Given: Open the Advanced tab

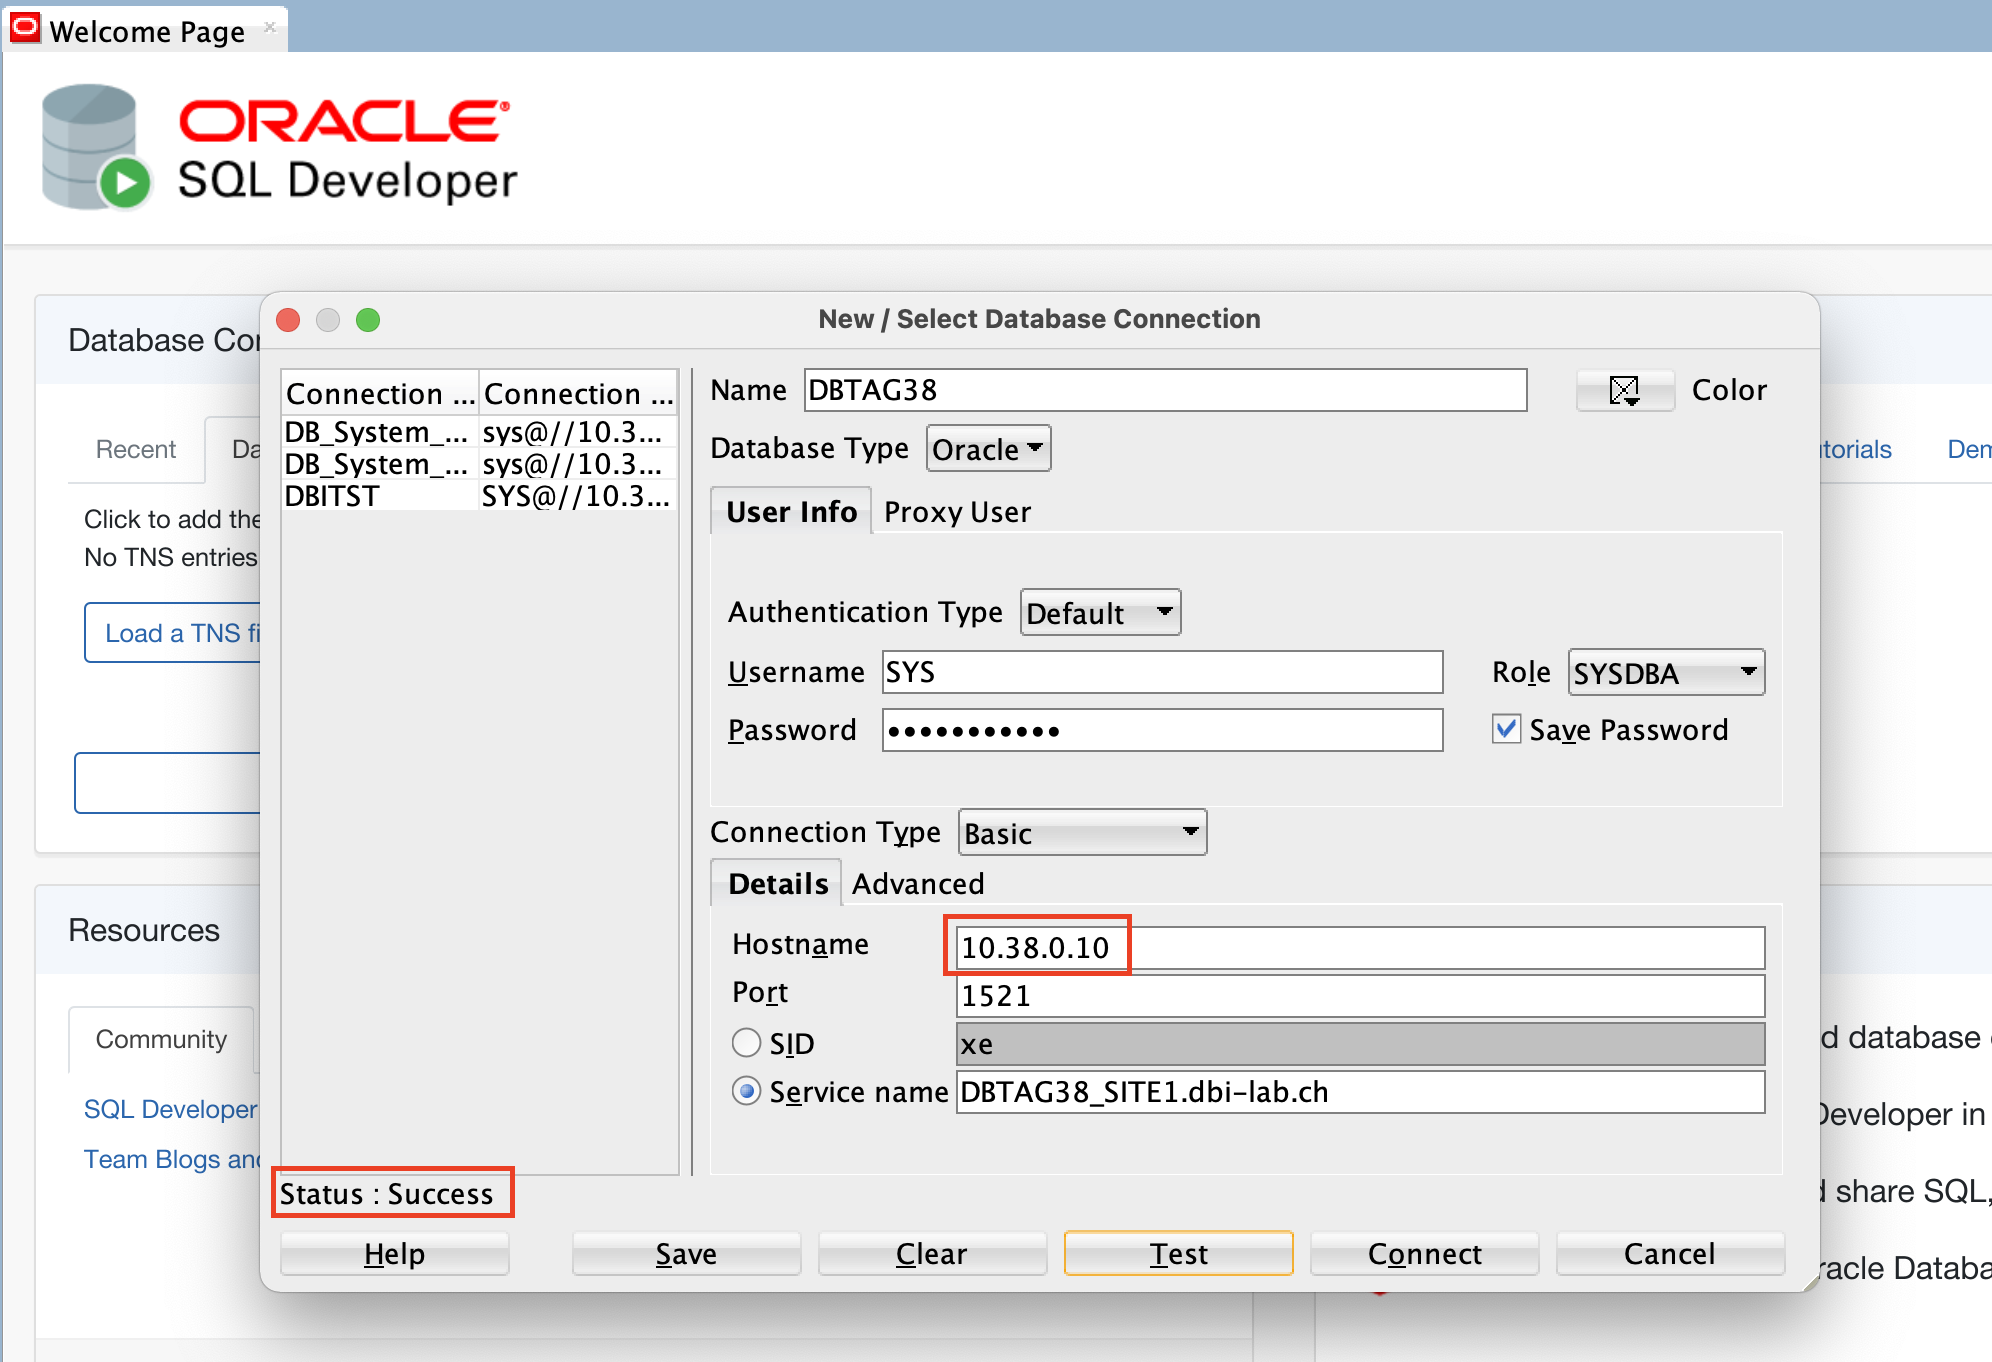Looking at the screenshot, I should pyautogui.click(x=918, y=884).
